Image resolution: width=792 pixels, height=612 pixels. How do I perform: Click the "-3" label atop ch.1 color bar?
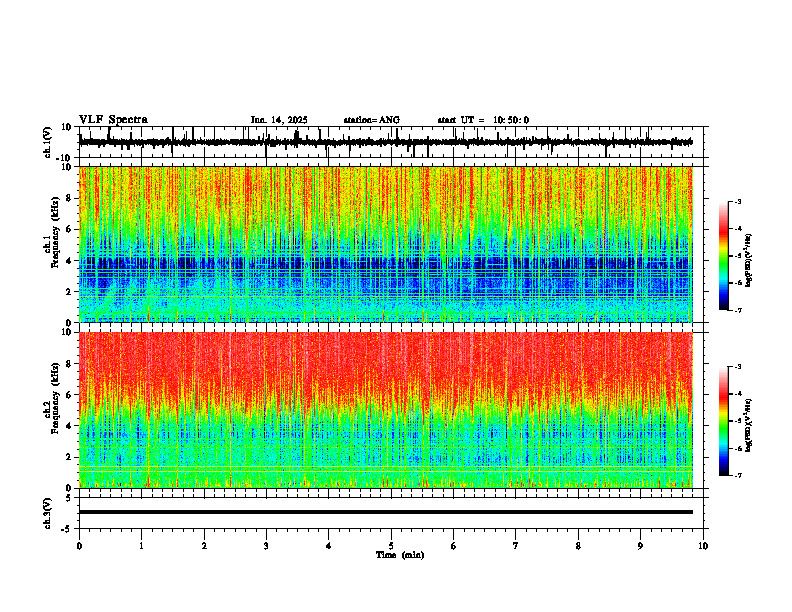point(738,201)
